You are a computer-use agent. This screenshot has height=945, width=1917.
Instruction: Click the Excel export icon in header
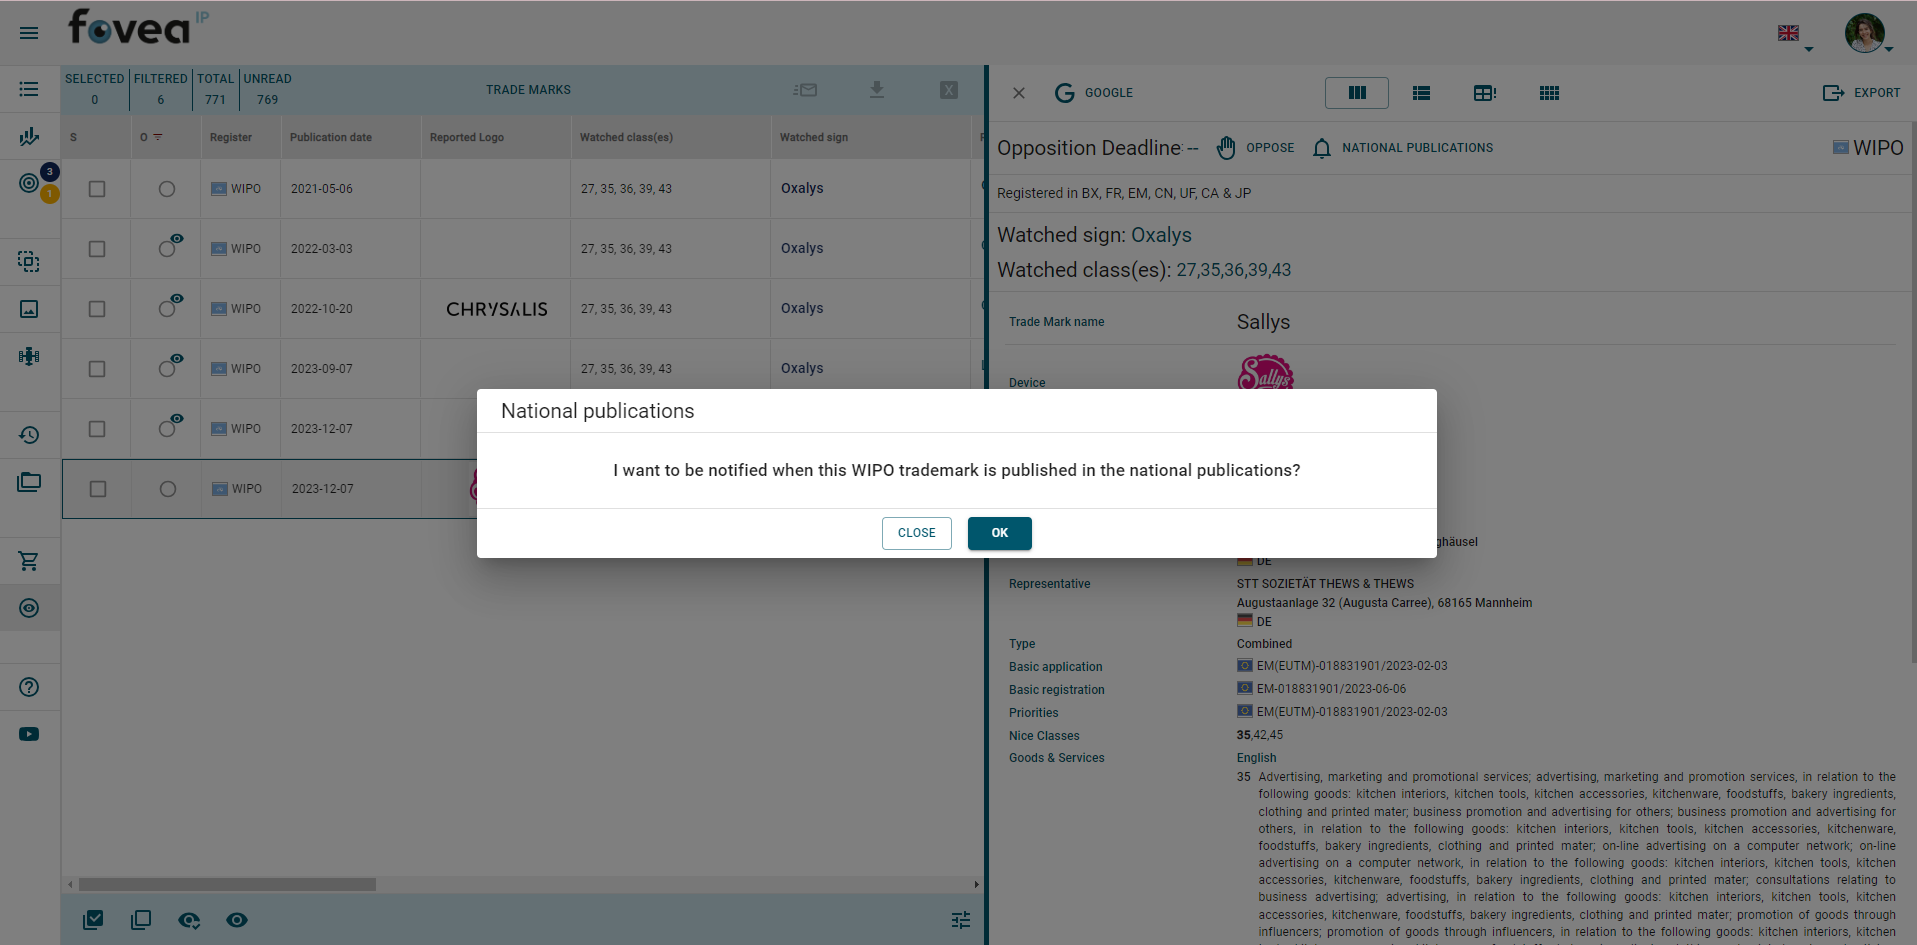point(949,90)
